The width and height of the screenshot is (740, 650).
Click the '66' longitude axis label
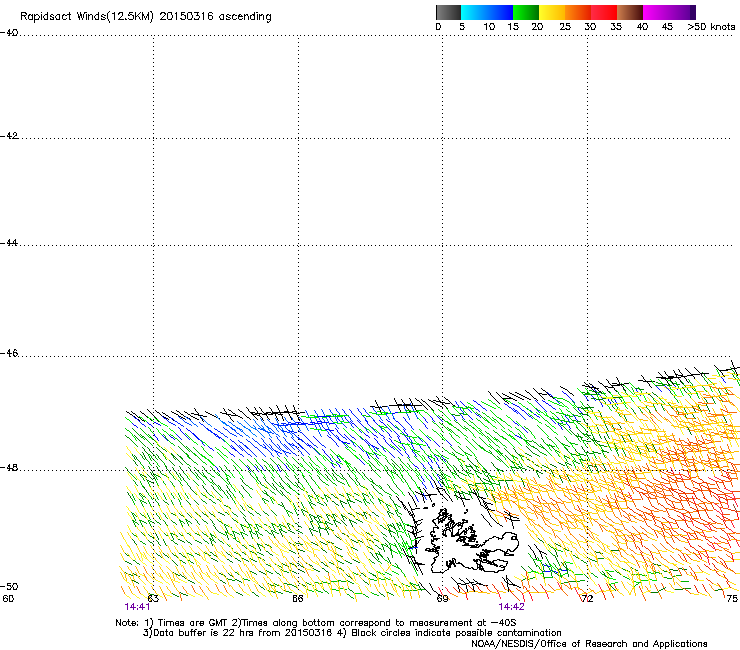pos(297,599)
